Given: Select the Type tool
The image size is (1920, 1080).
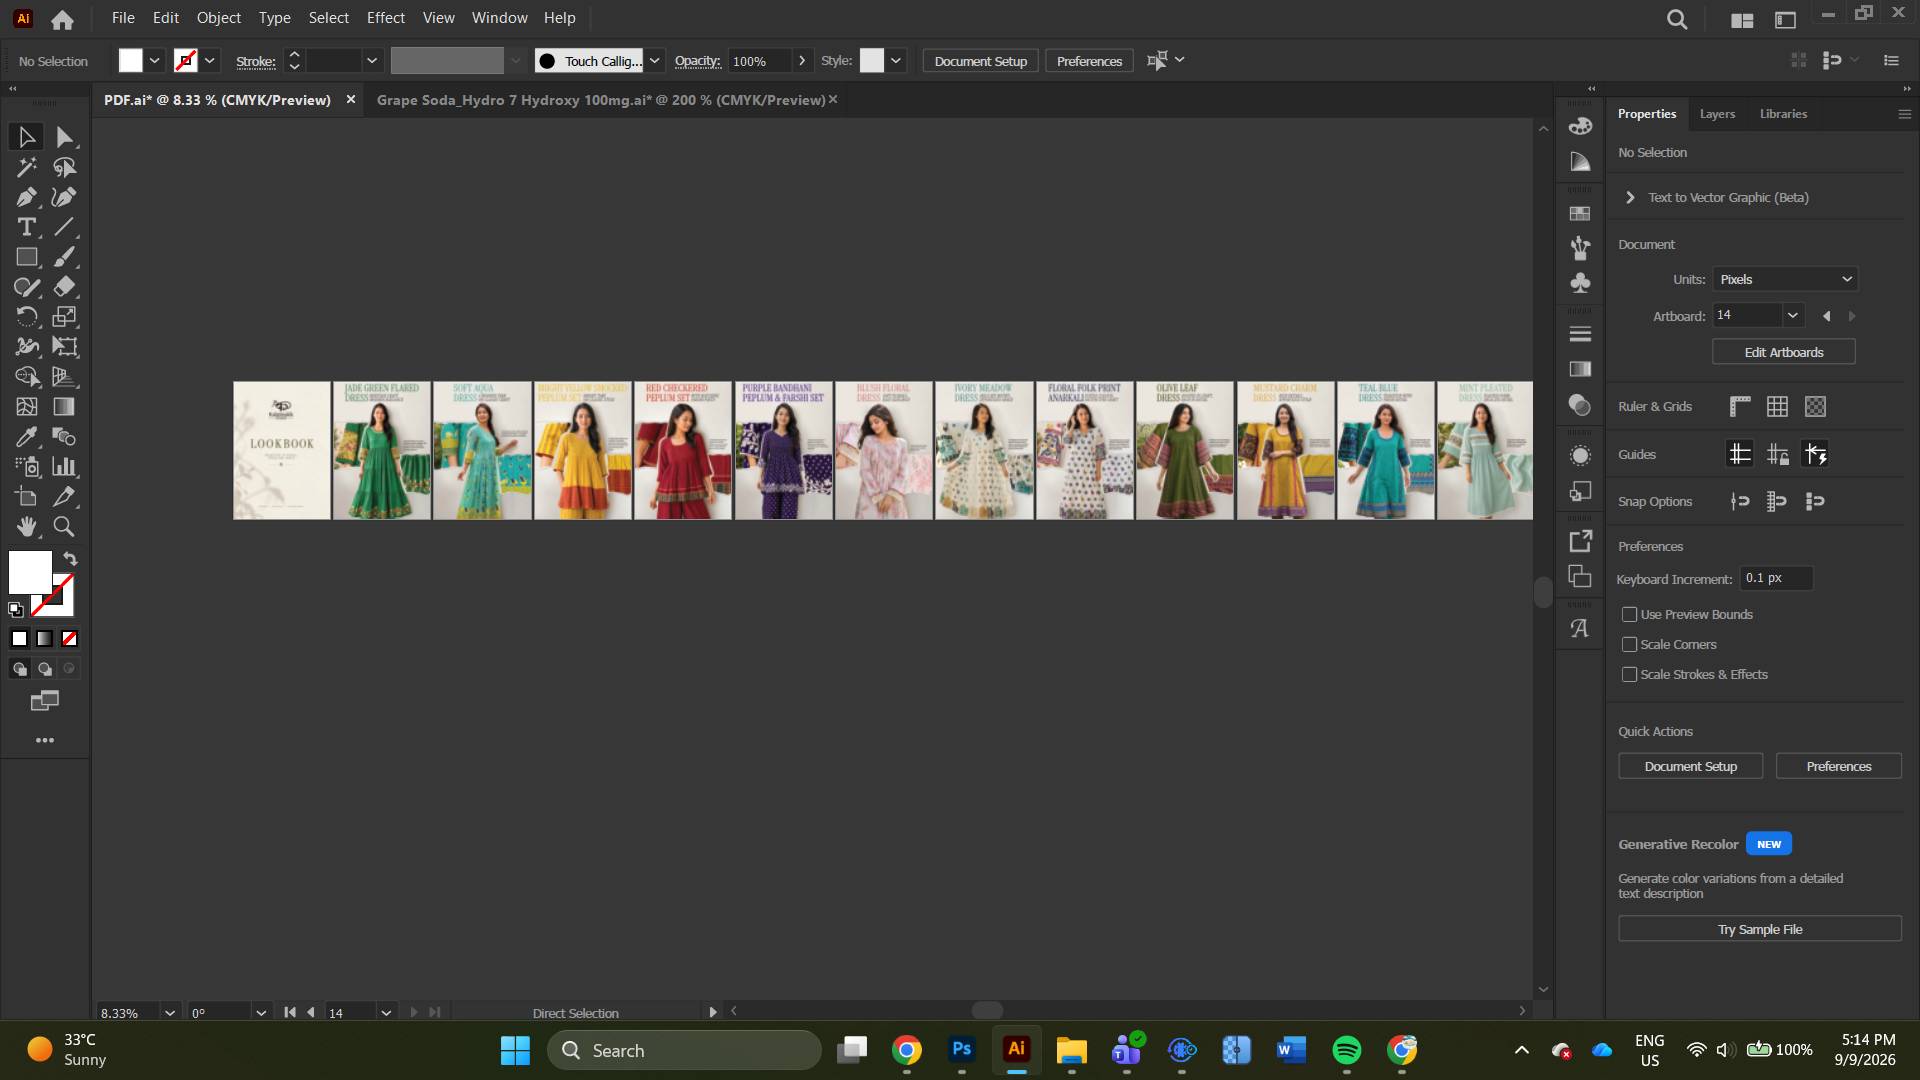Looking at the screenshot, I should [27, 227].
